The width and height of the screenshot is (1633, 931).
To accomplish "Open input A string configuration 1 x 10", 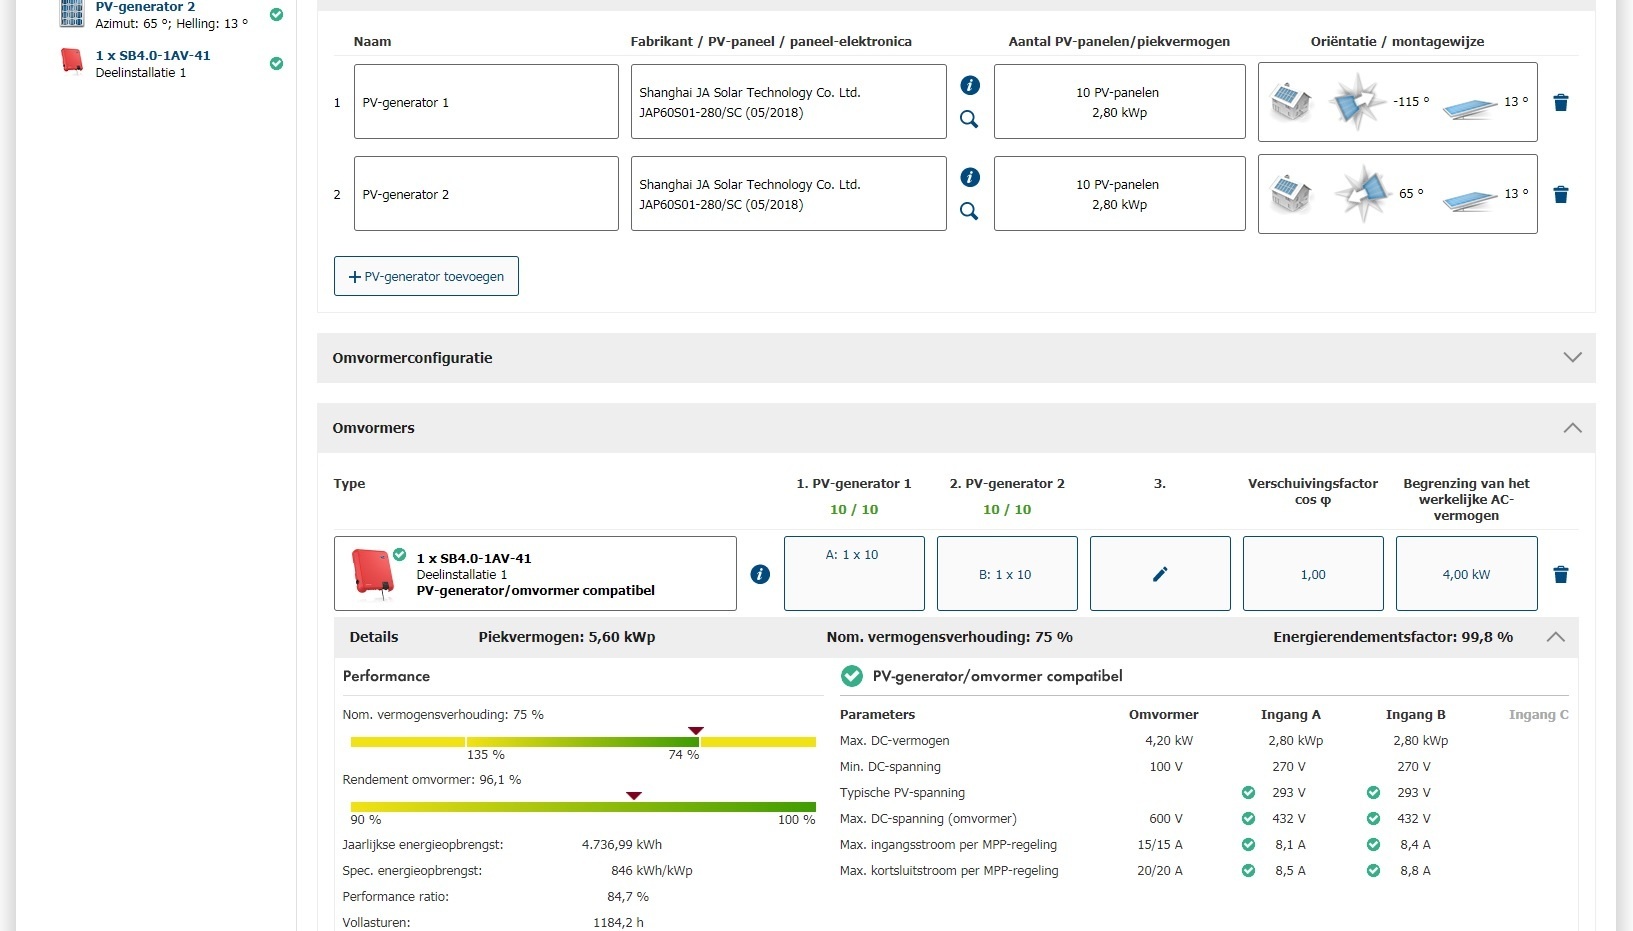I will point(854,573).
